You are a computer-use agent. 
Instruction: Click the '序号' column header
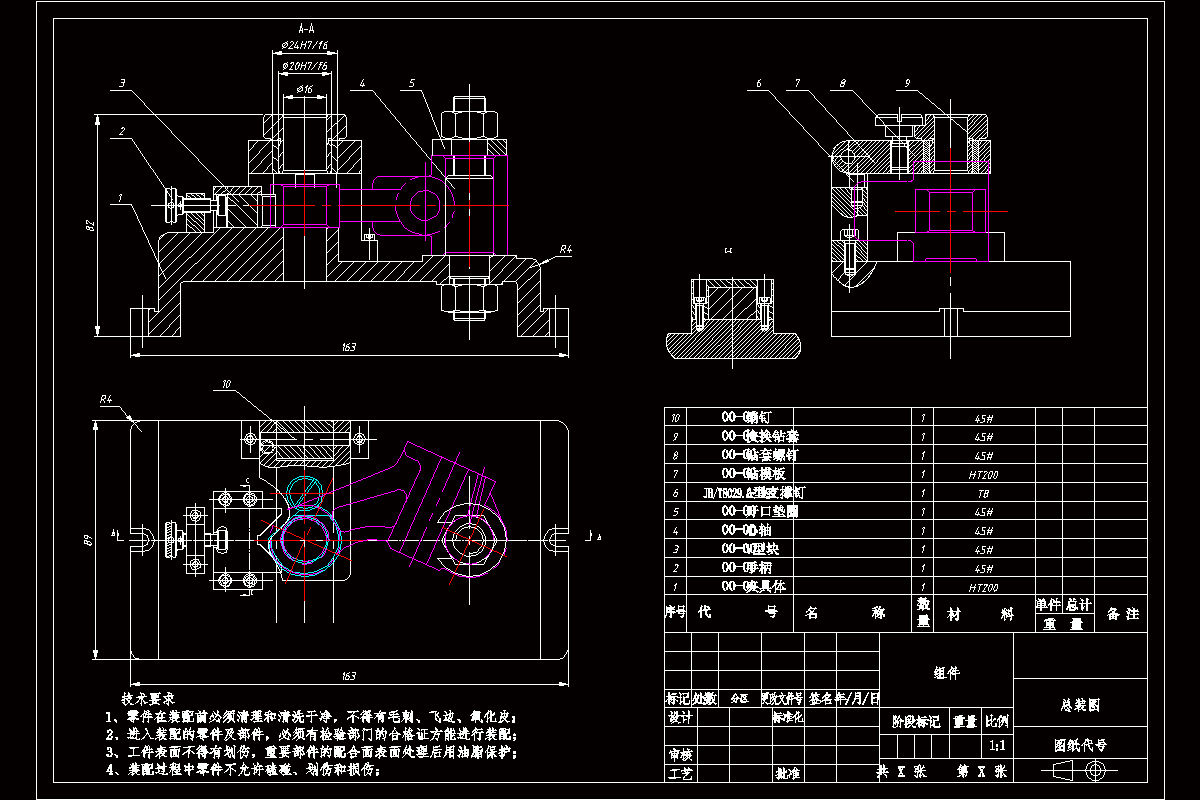point(677,612)
